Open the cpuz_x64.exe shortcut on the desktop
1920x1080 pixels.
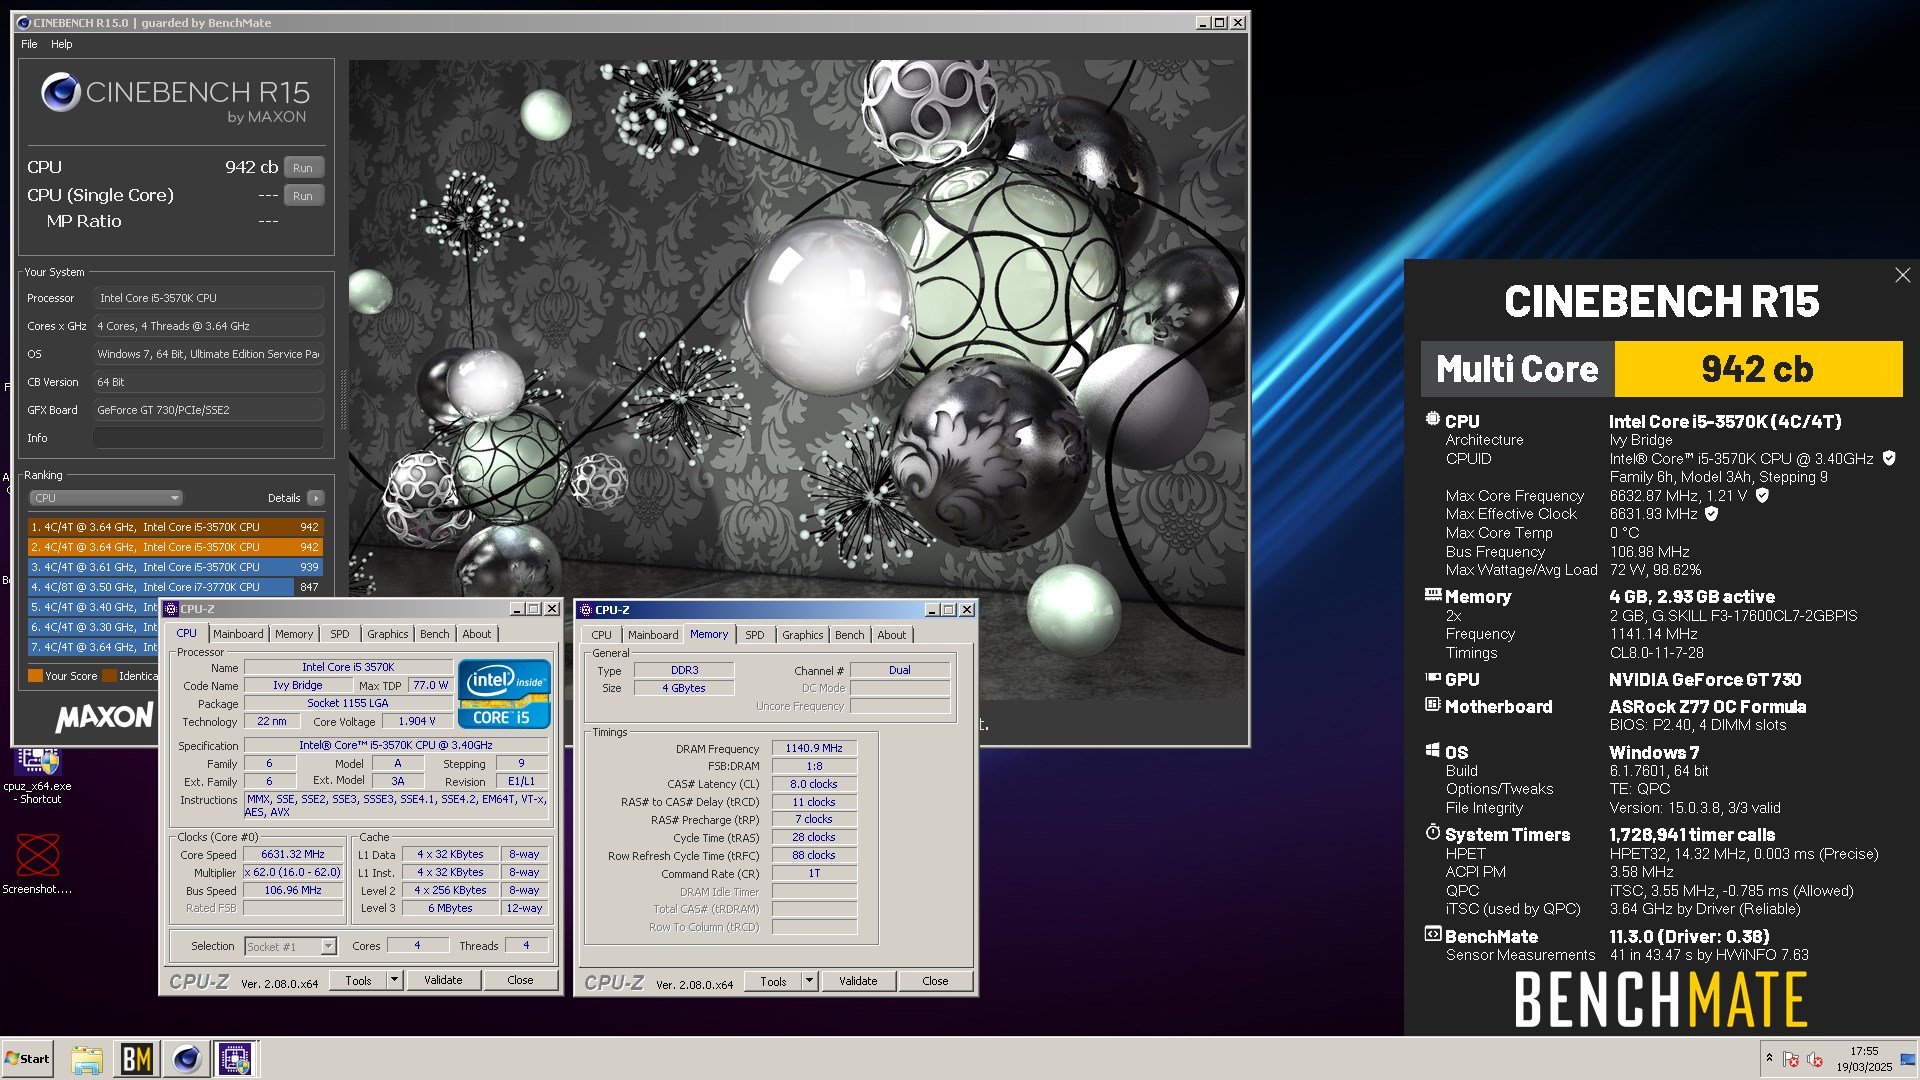point(38,774)
